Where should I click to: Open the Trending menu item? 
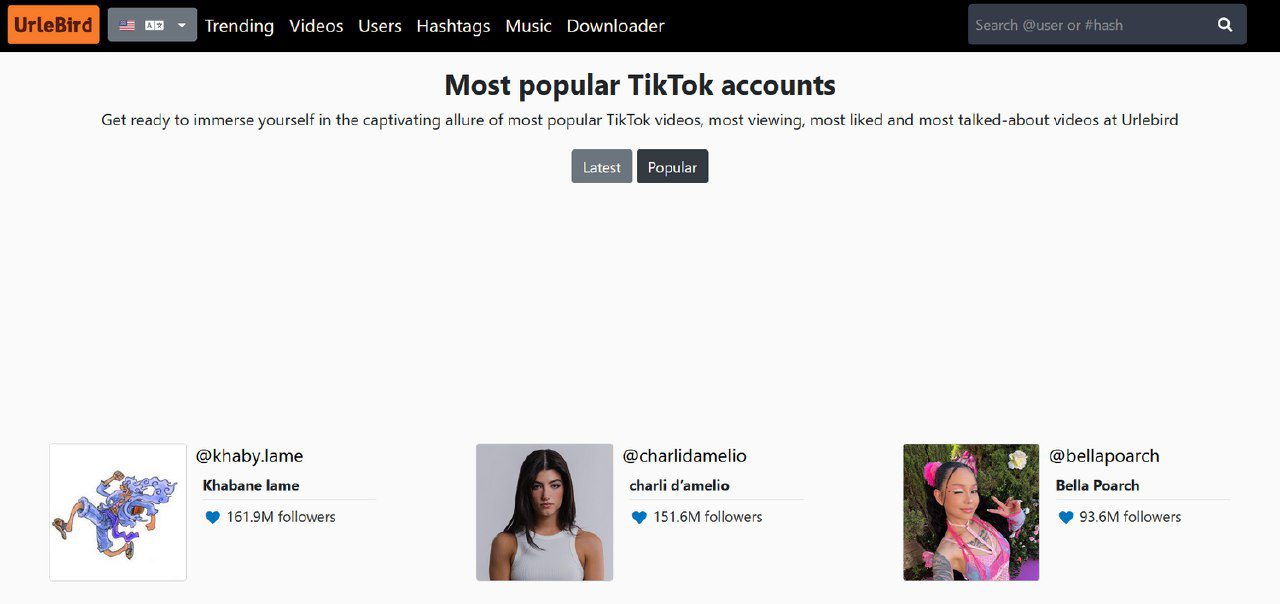(x=239, y=26)
